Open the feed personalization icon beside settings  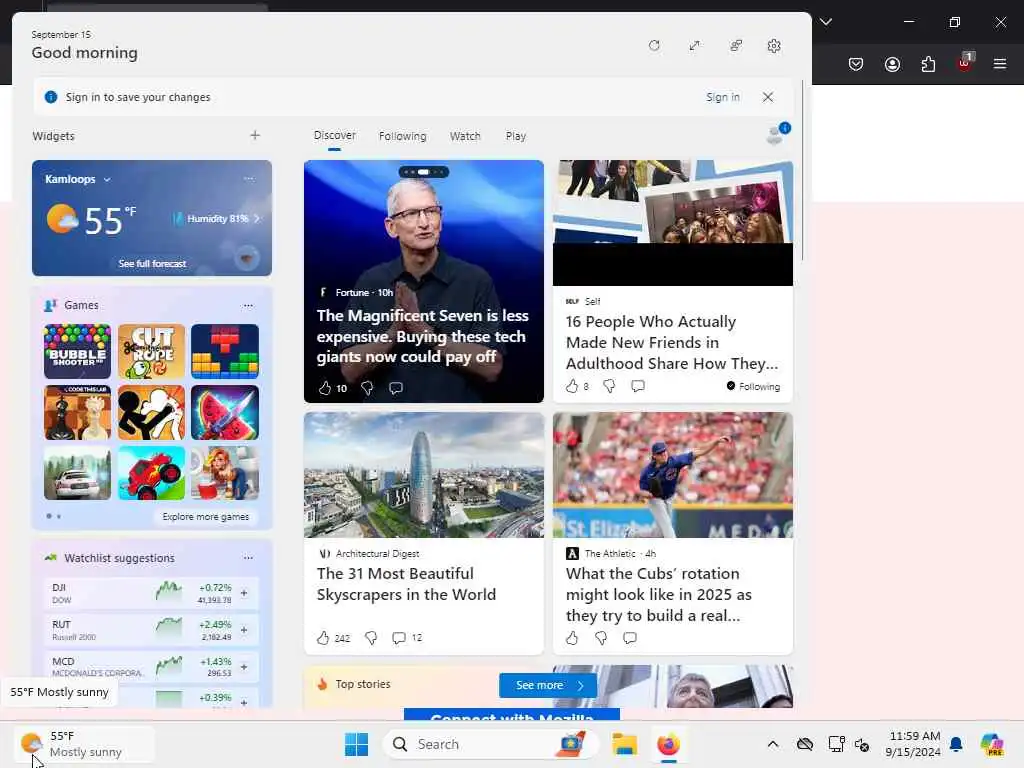point(736,46)
